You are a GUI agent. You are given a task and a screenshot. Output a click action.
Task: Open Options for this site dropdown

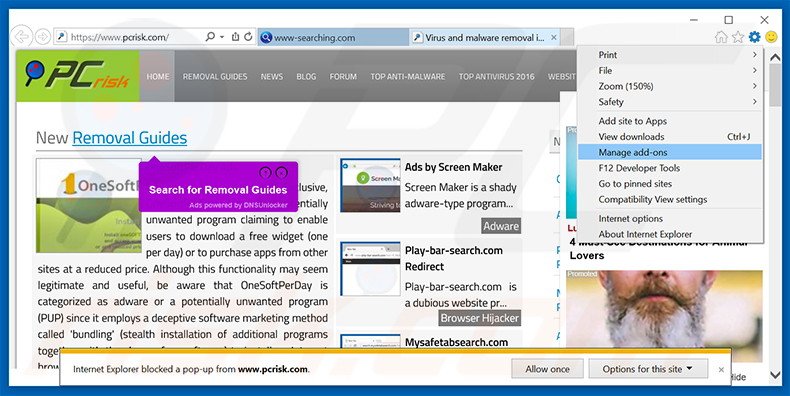click(x=648, y=369)
